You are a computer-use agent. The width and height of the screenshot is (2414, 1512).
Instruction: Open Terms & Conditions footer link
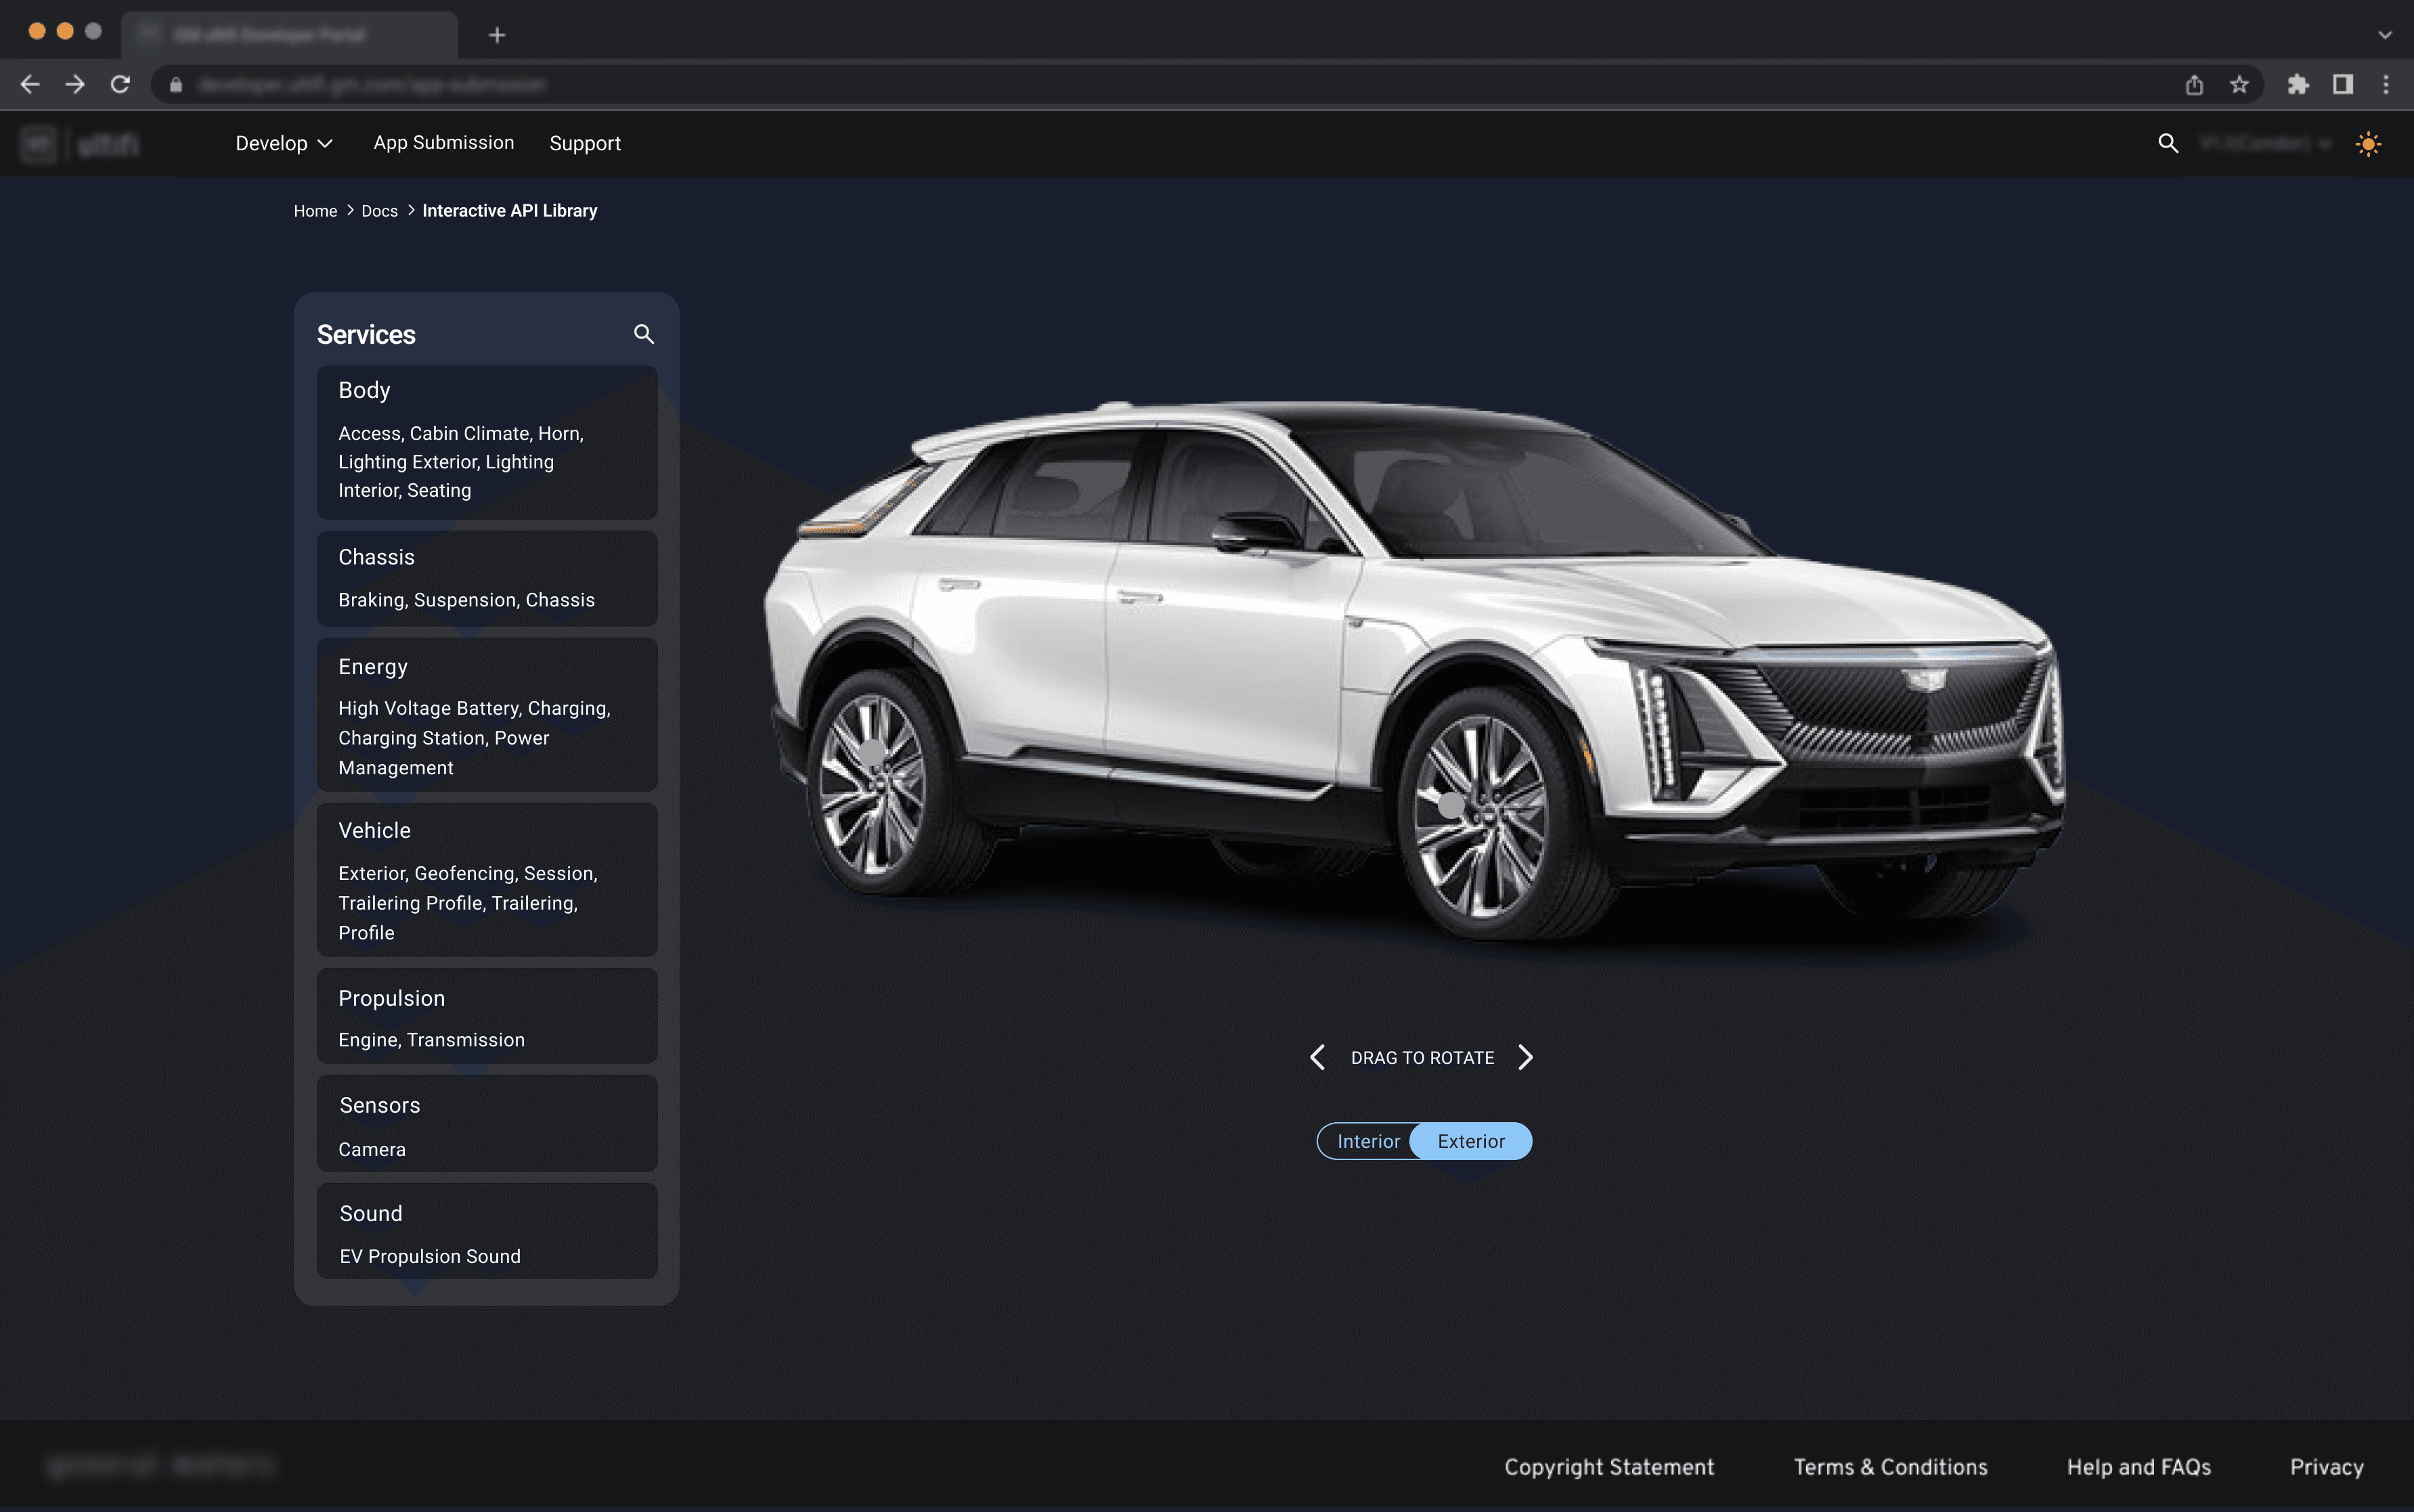1889,1467
